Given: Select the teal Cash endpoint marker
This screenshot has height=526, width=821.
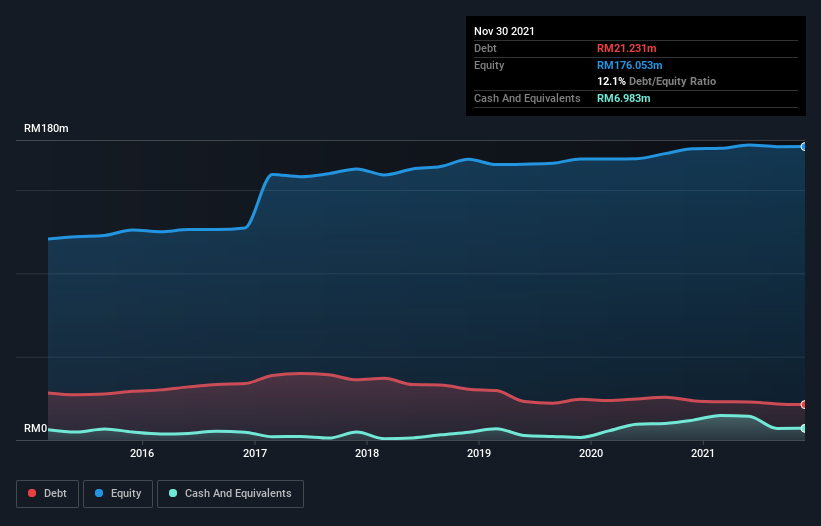Looking at the screenshot, I should pos(804,429).
